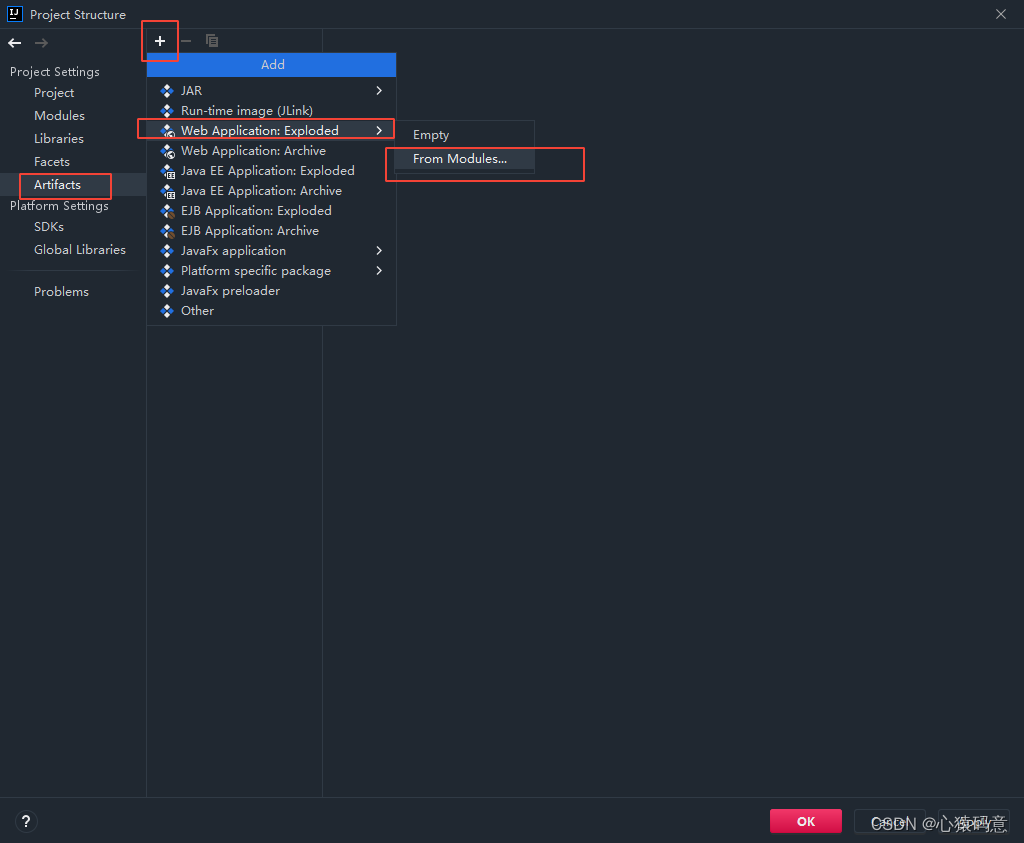Click the Other artifact type icon
1024x843 pixels.
[x=167, y=311]
